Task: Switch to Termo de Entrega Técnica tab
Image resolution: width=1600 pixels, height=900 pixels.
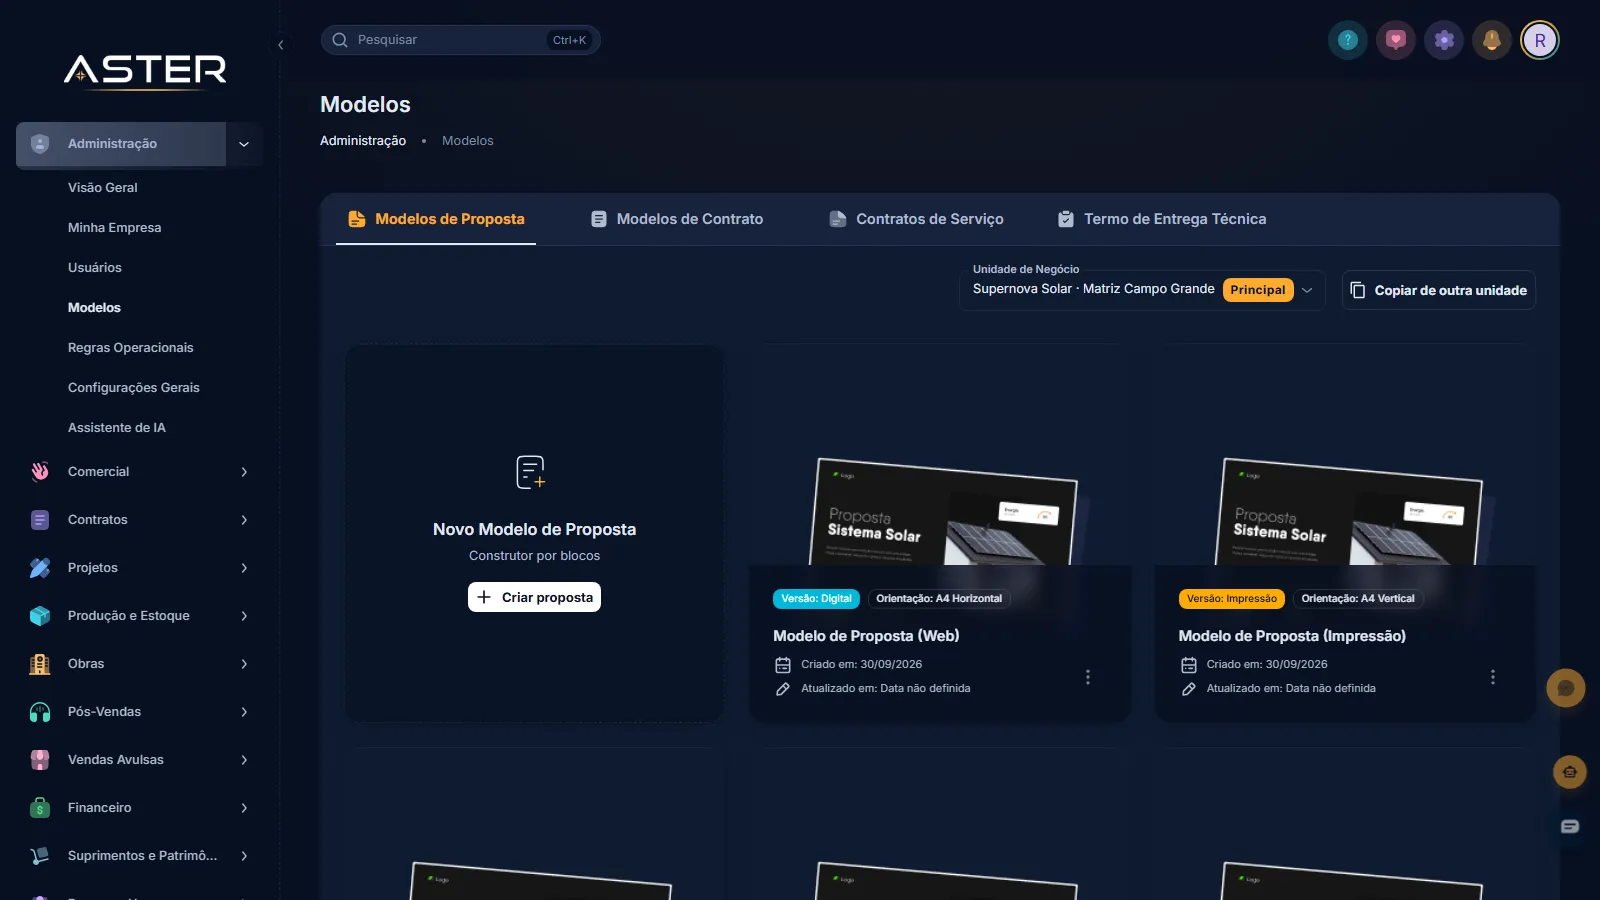Action: 1162,219
